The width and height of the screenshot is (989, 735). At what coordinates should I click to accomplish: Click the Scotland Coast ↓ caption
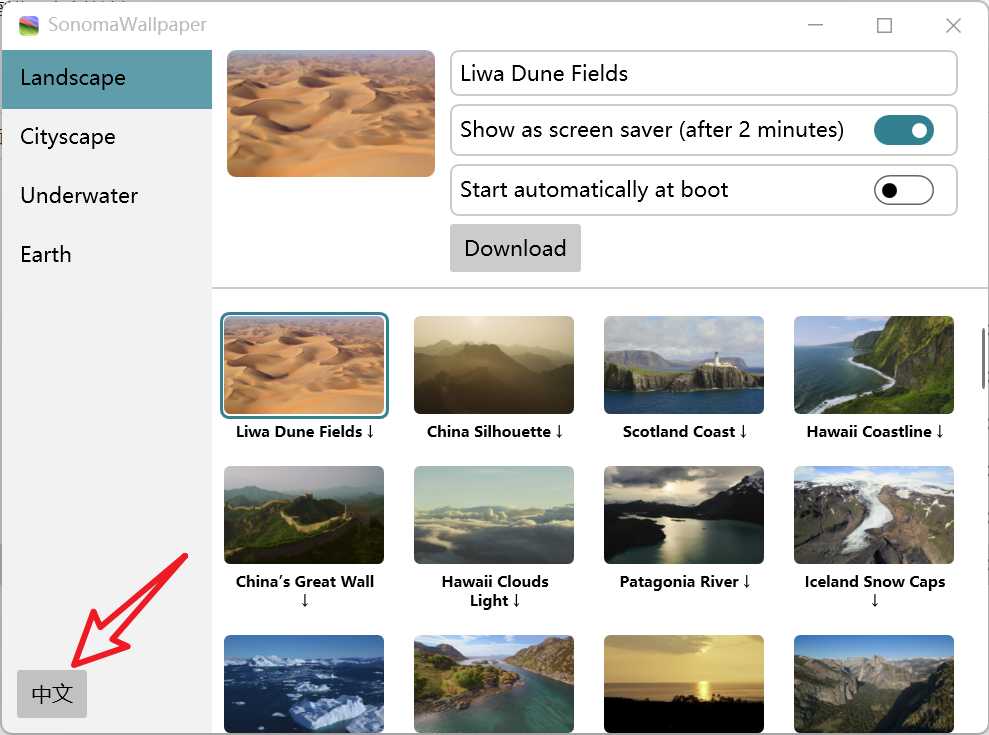pyautogui.click(x=685, y=432)
